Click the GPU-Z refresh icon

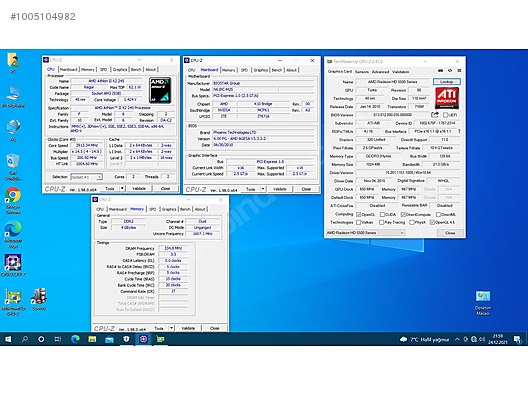450,71
